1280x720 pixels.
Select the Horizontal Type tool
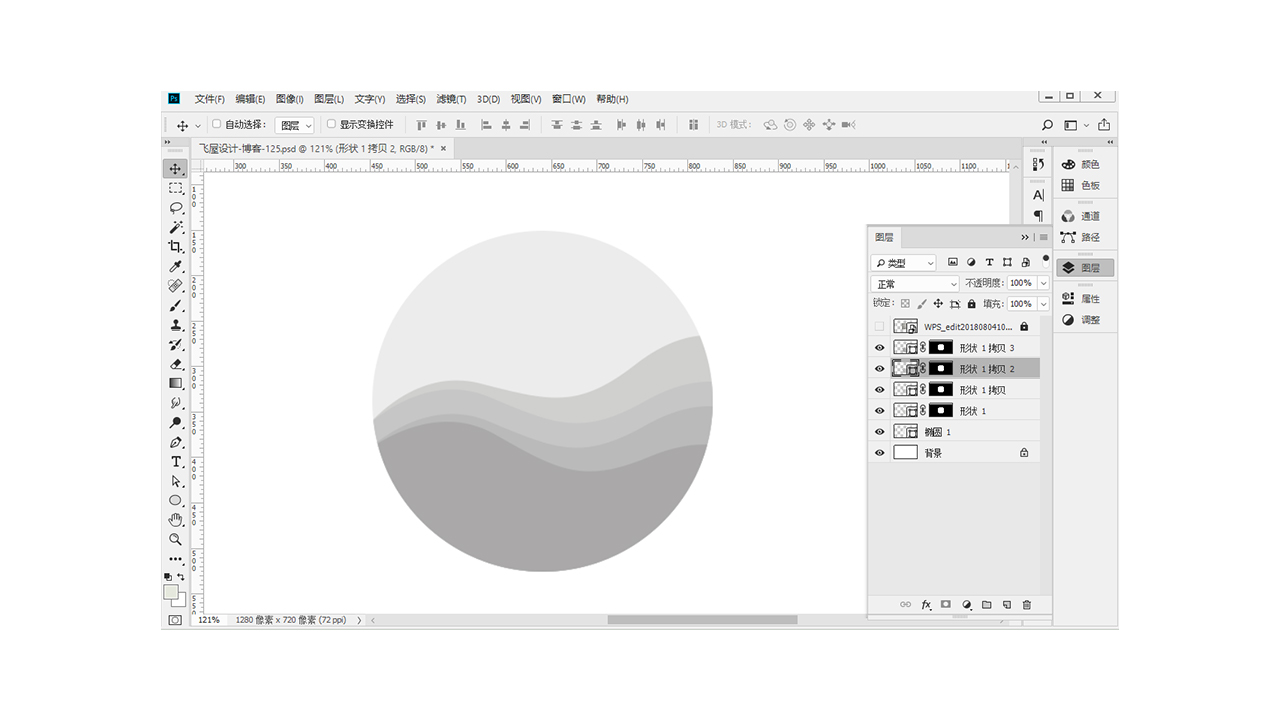pyautogui.click(x=176, y=462)
